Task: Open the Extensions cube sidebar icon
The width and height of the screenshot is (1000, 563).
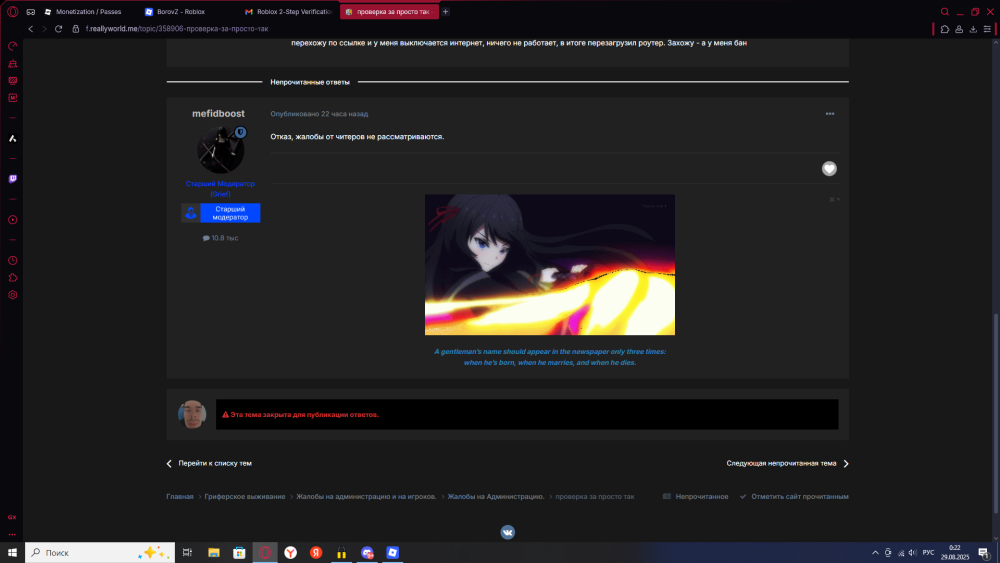Action: [12, 278]
